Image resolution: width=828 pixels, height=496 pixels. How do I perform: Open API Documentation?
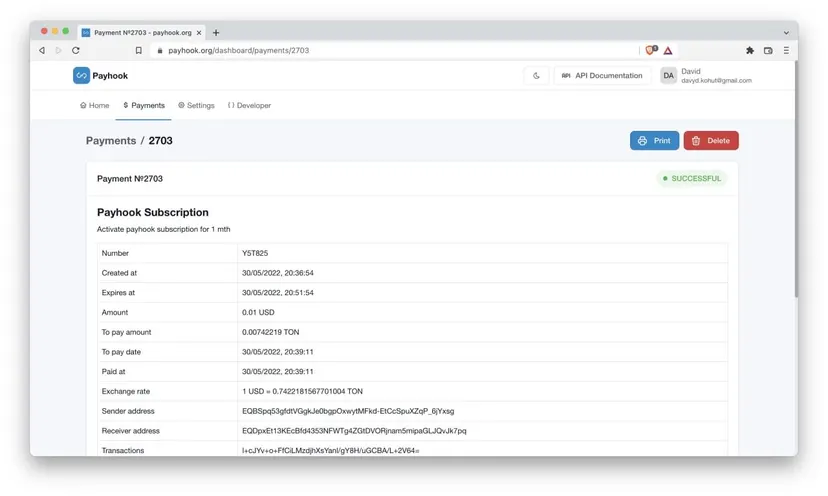click(602, 76)
